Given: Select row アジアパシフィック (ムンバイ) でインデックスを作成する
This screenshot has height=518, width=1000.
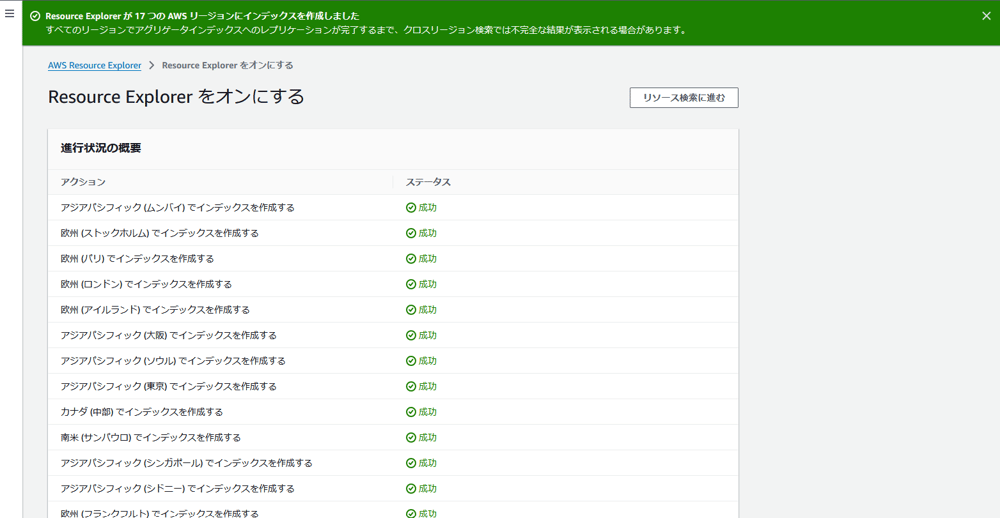Looking at the screenshot, I should (393, 207).
